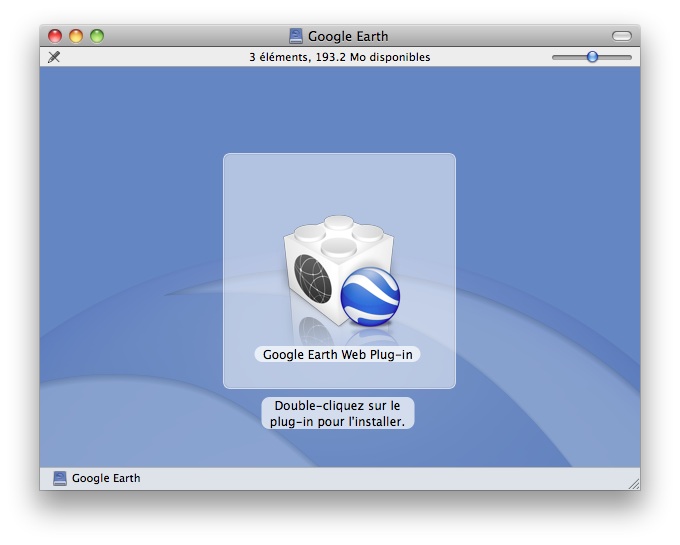Click the window resize grip corner
Viewport: 680px width, 545px height.
coord(634,484)
